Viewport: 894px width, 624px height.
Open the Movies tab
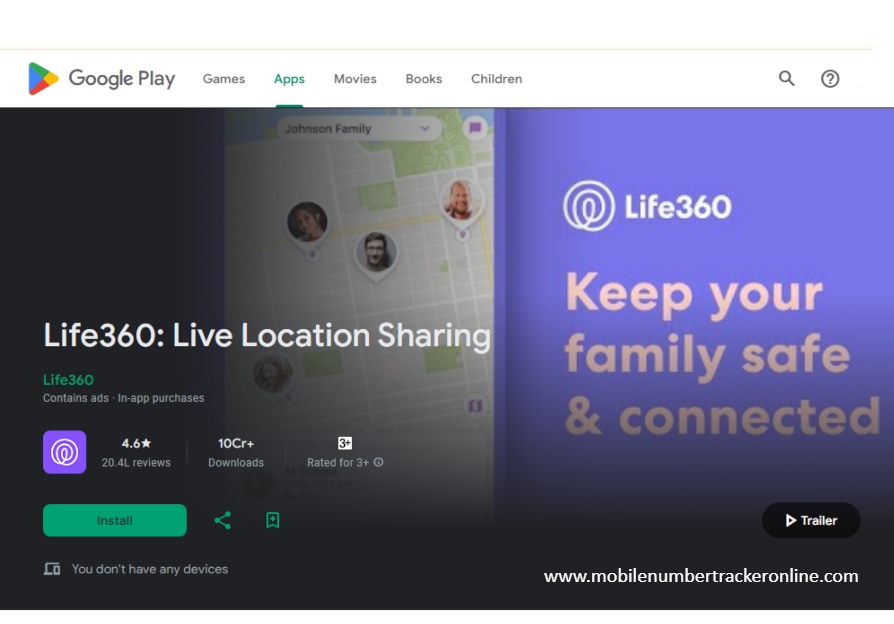coord(355,79)
